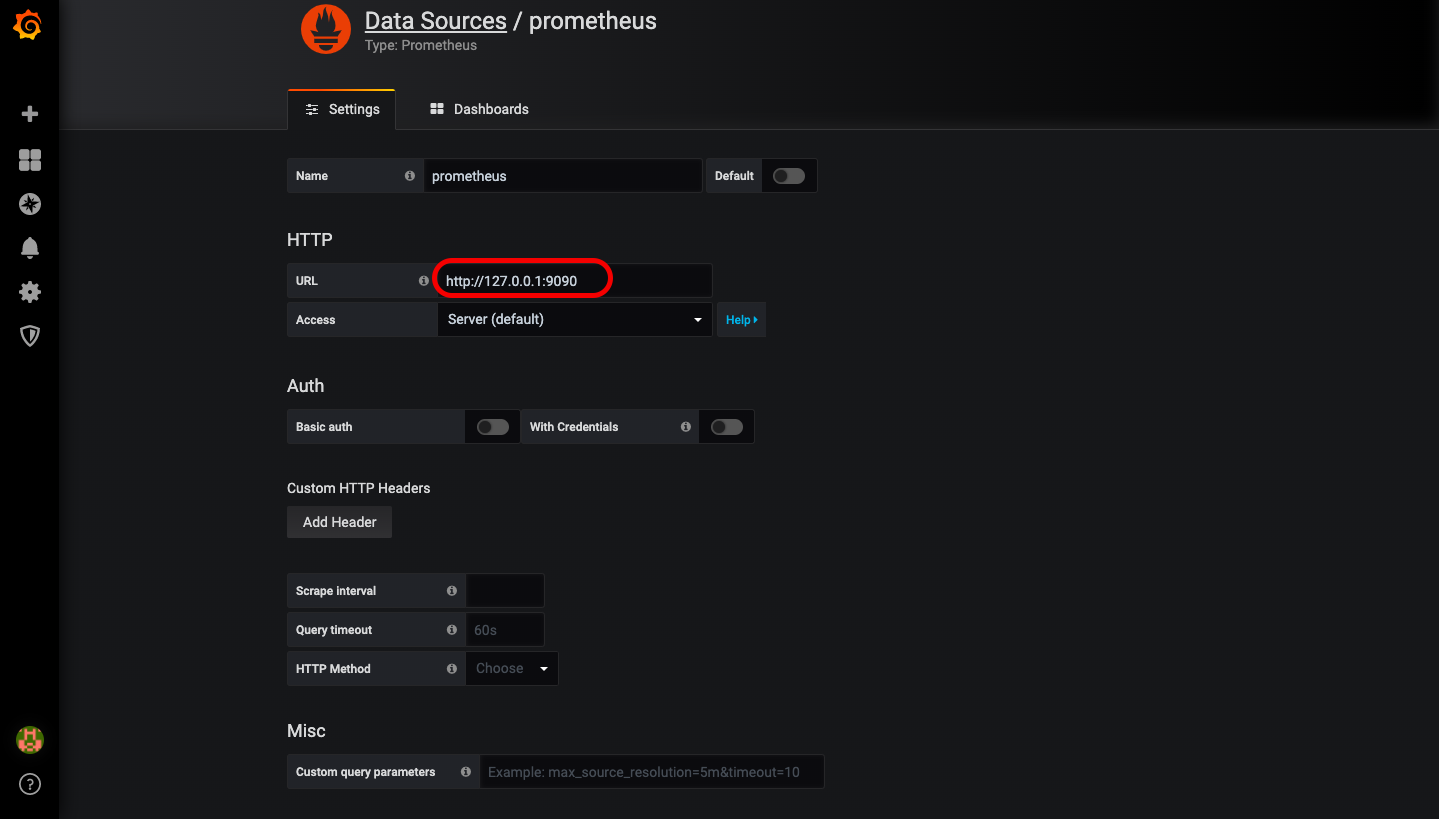Switch to the Settings tab
The image size is (1439, 819).
click(x=342, y=109)
